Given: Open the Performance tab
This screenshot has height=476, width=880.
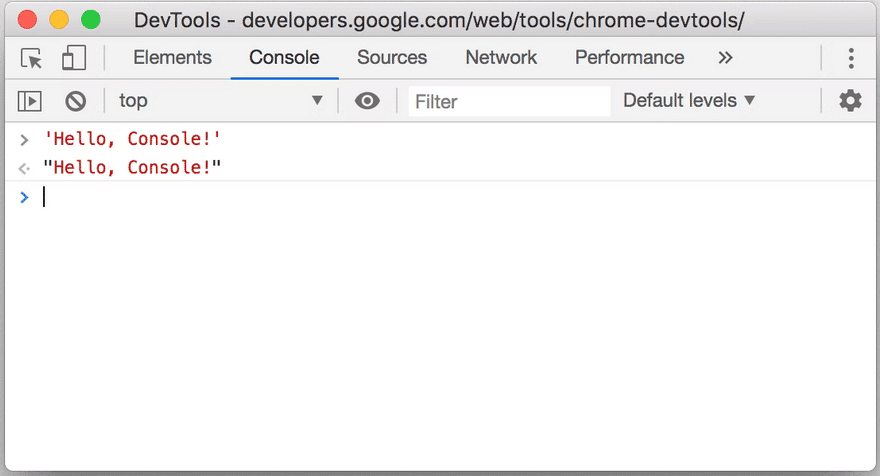Looking at the screenshot, I should point(629,58).
